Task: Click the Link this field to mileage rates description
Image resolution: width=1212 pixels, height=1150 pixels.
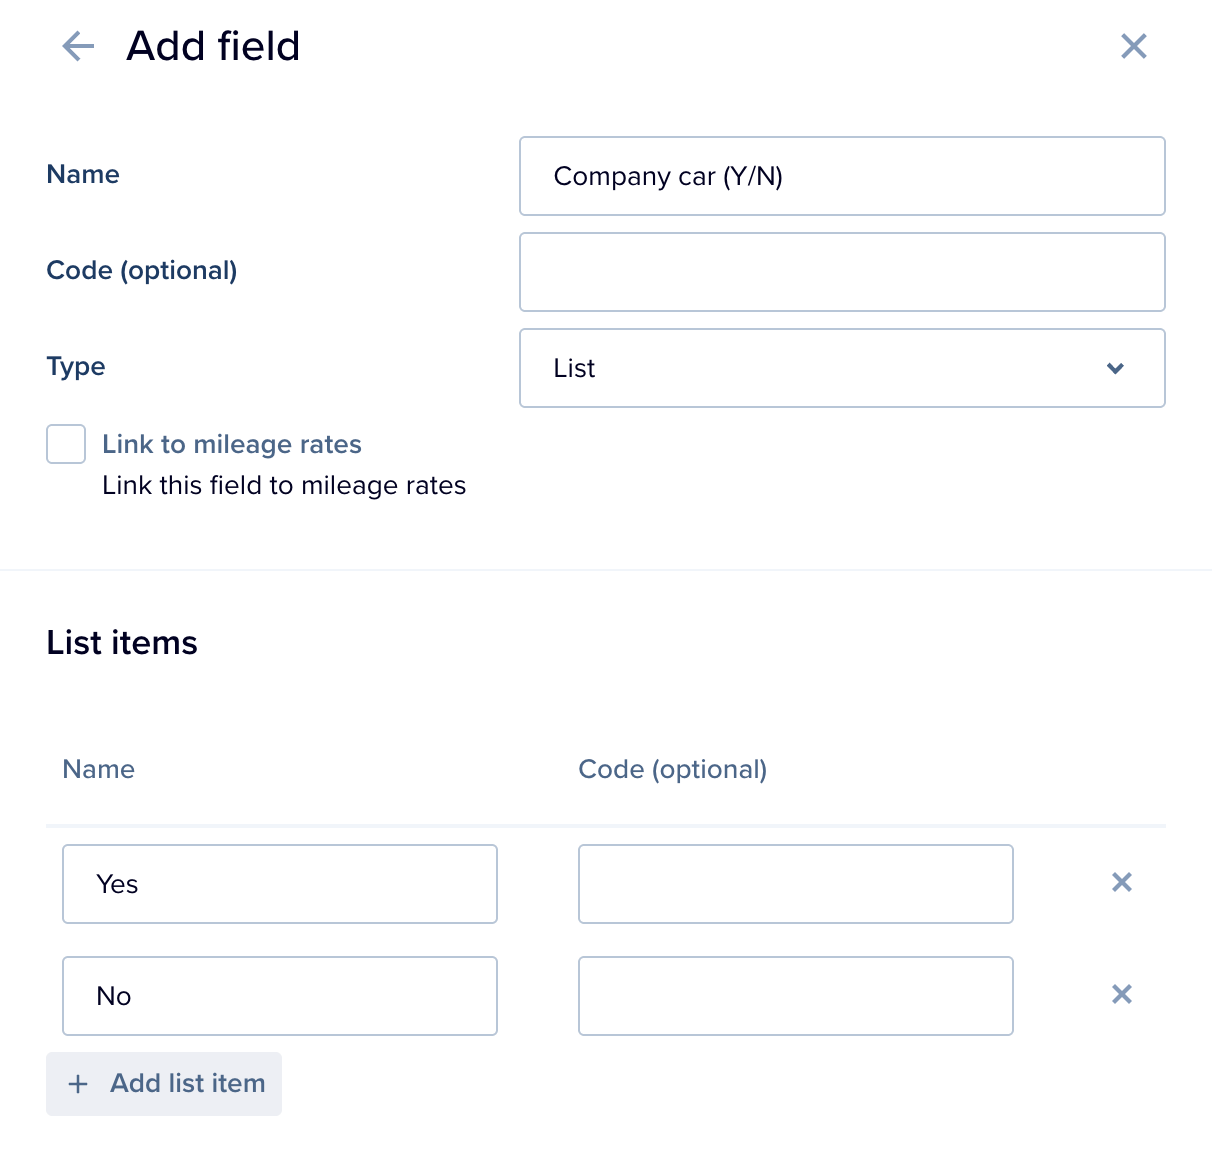Action: tap(284, 485)
